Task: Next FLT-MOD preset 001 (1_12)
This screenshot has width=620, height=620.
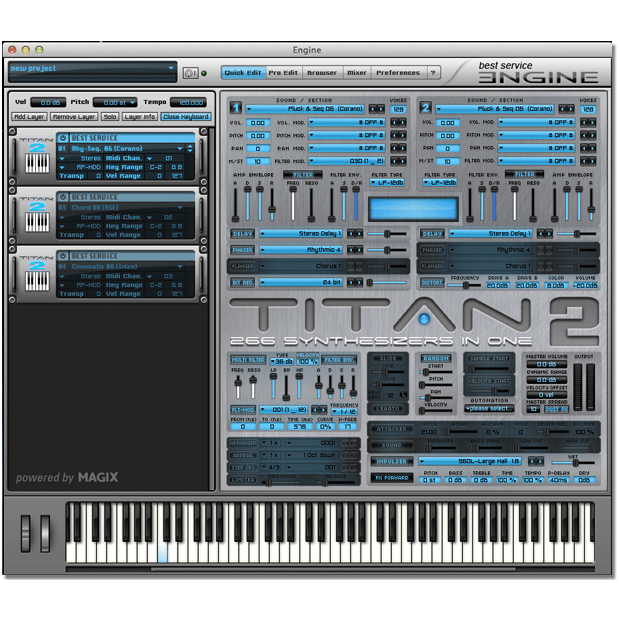Action: 323,410
